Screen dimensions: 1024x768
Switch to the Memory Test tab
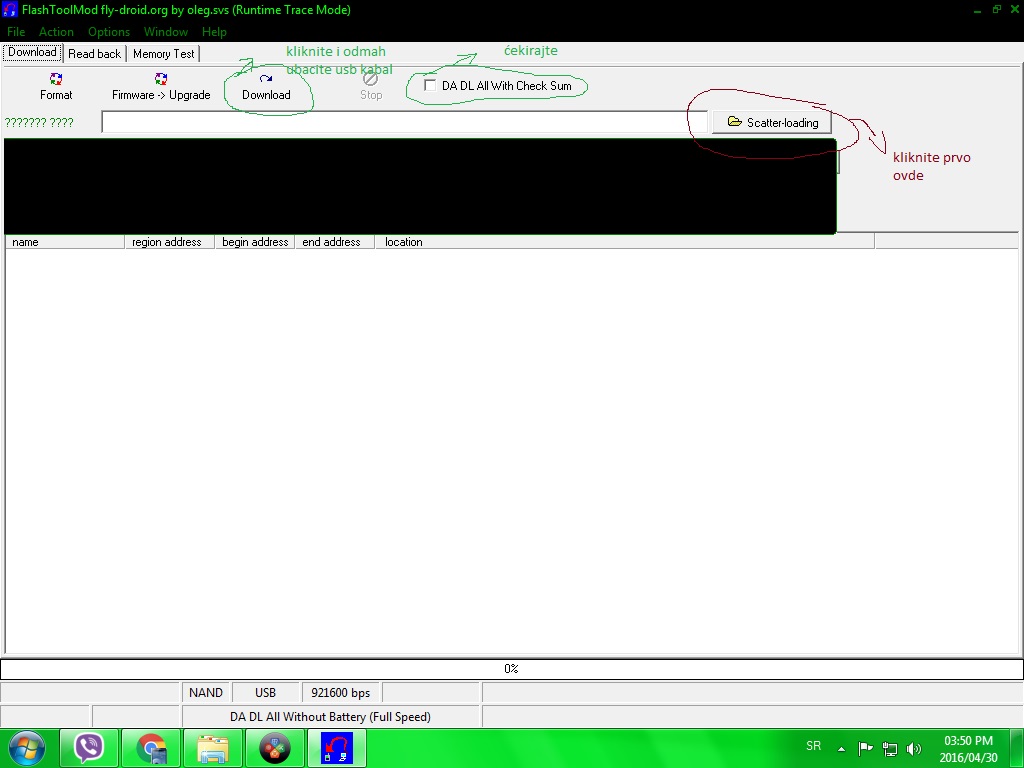coord(163,54)
